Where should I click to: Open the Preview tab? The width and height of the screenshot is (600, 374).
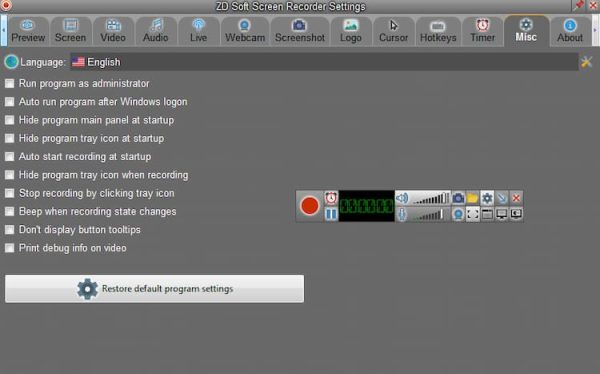click(28, 31)
